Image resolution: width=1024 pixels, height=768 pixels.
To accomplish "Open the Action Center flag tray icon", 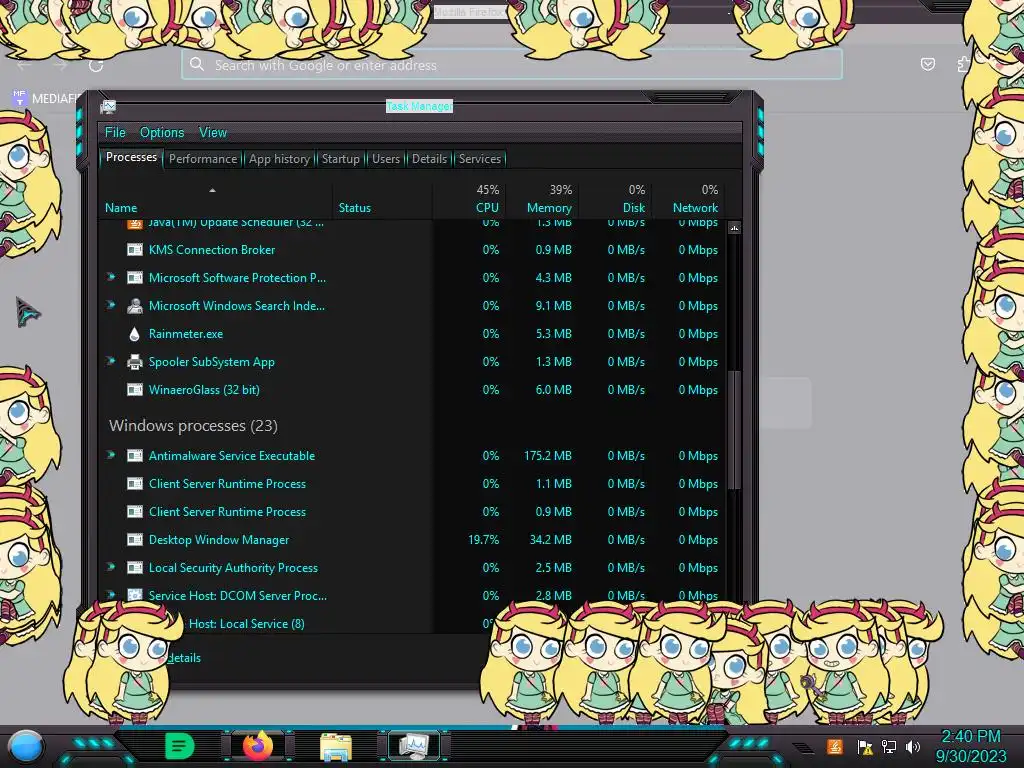I will pyautogui.click(x=865, y=746).
